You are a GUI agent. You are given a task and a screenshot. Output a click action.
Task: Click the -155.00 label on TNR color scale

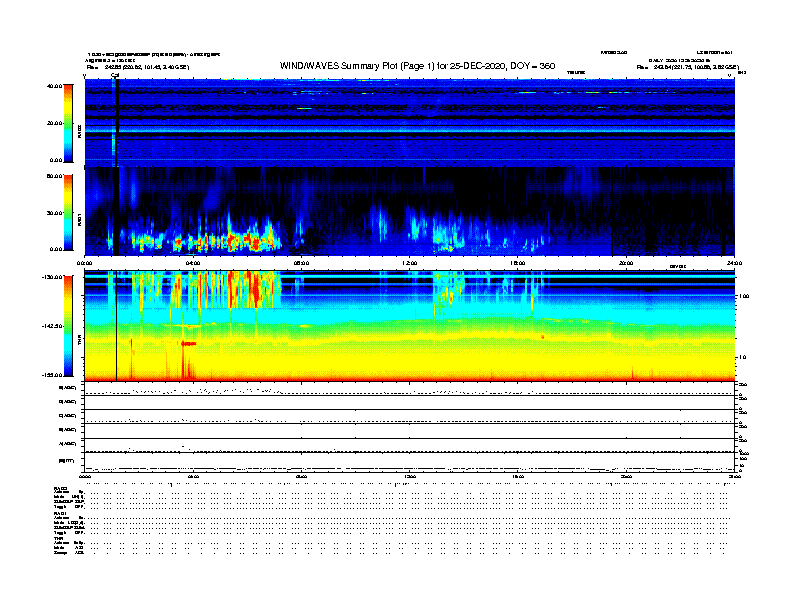coord(52,375)
